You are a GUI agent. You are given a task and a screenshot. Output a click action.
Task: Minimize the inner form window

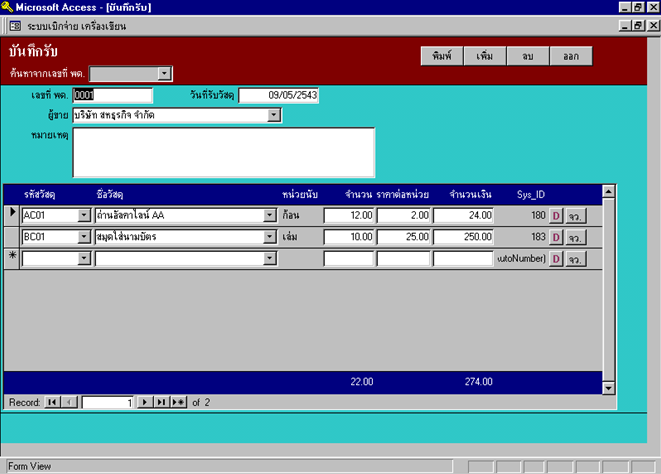[x=625, y=26]
